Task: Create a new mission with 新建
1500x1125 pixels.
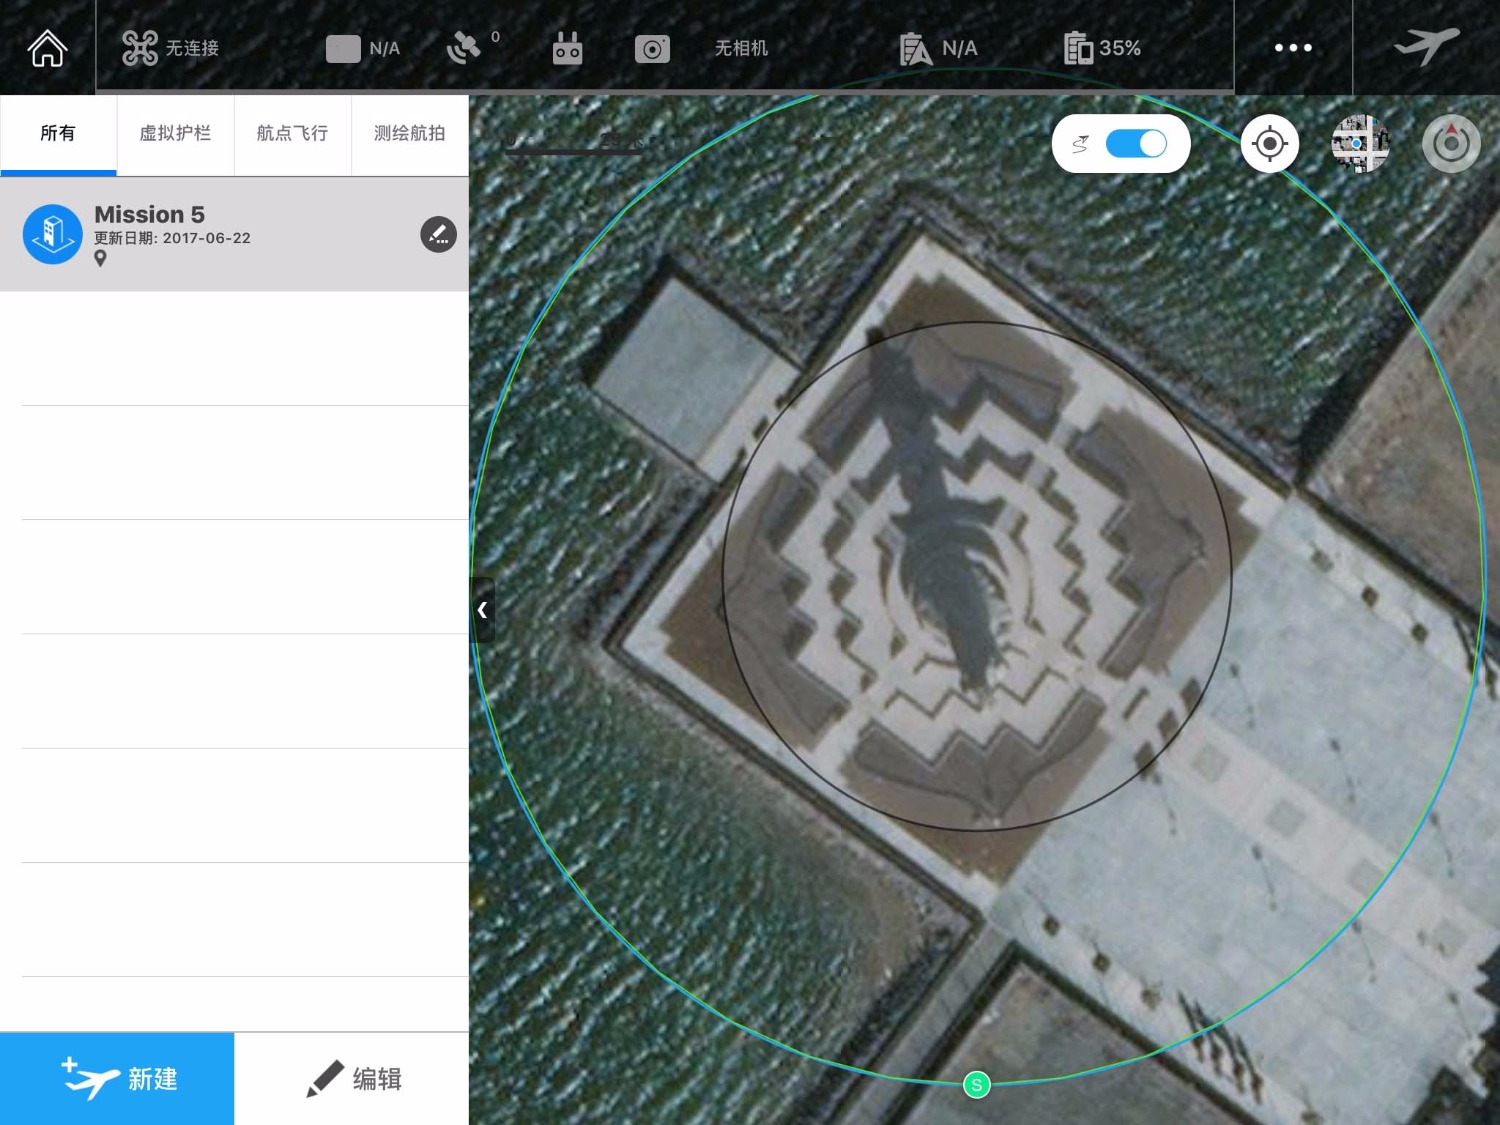Action: 117,1079
